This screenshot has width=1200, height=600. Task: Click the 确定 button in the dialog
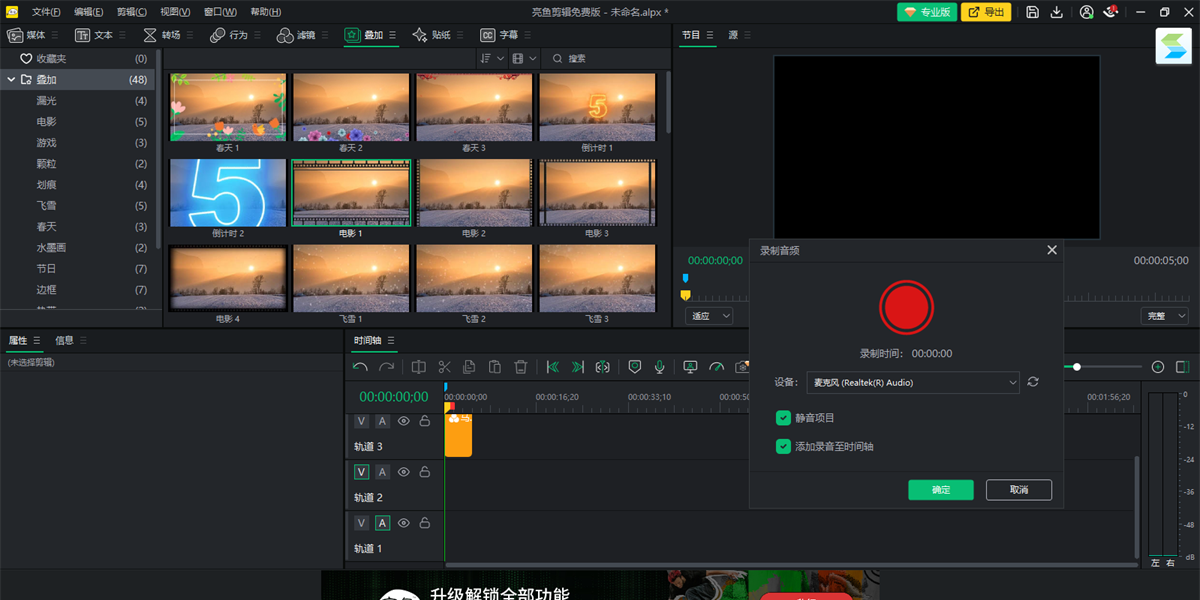point(940,490)
